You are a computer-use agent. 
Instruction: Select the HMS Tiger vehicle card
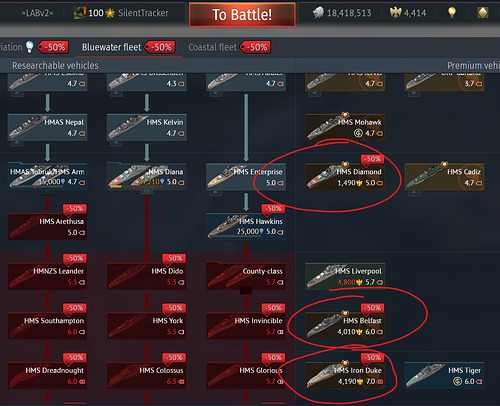coord(444,375)
